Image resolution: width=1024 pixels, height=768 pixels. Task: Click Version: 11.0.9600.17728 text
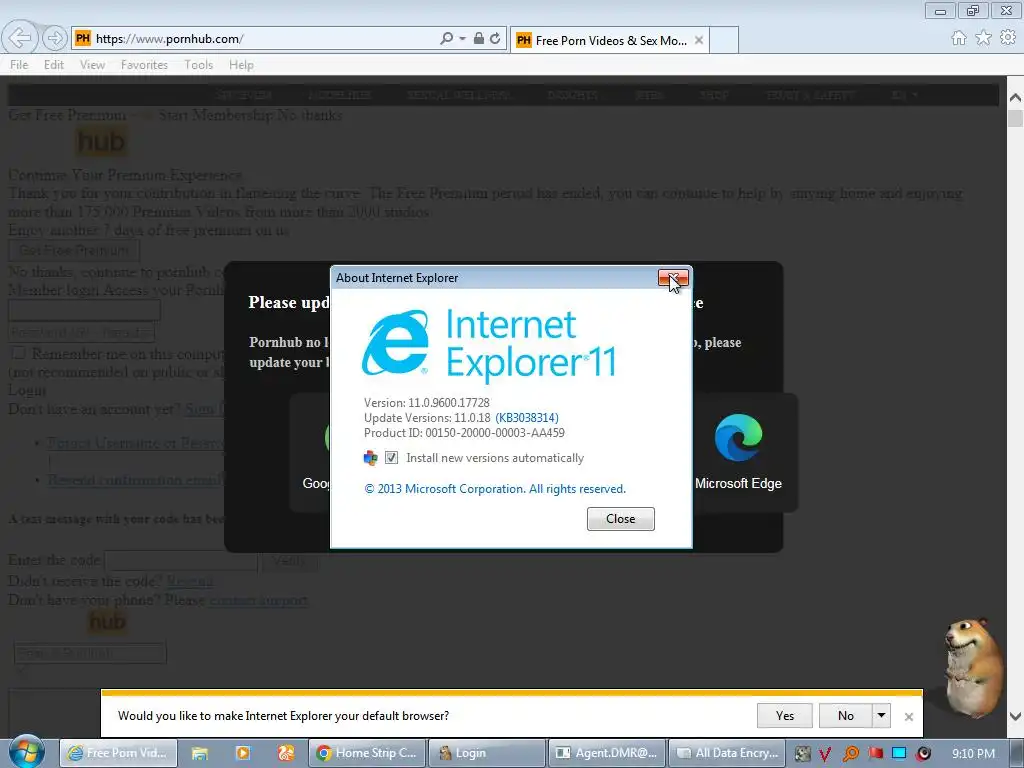point(426,403)
